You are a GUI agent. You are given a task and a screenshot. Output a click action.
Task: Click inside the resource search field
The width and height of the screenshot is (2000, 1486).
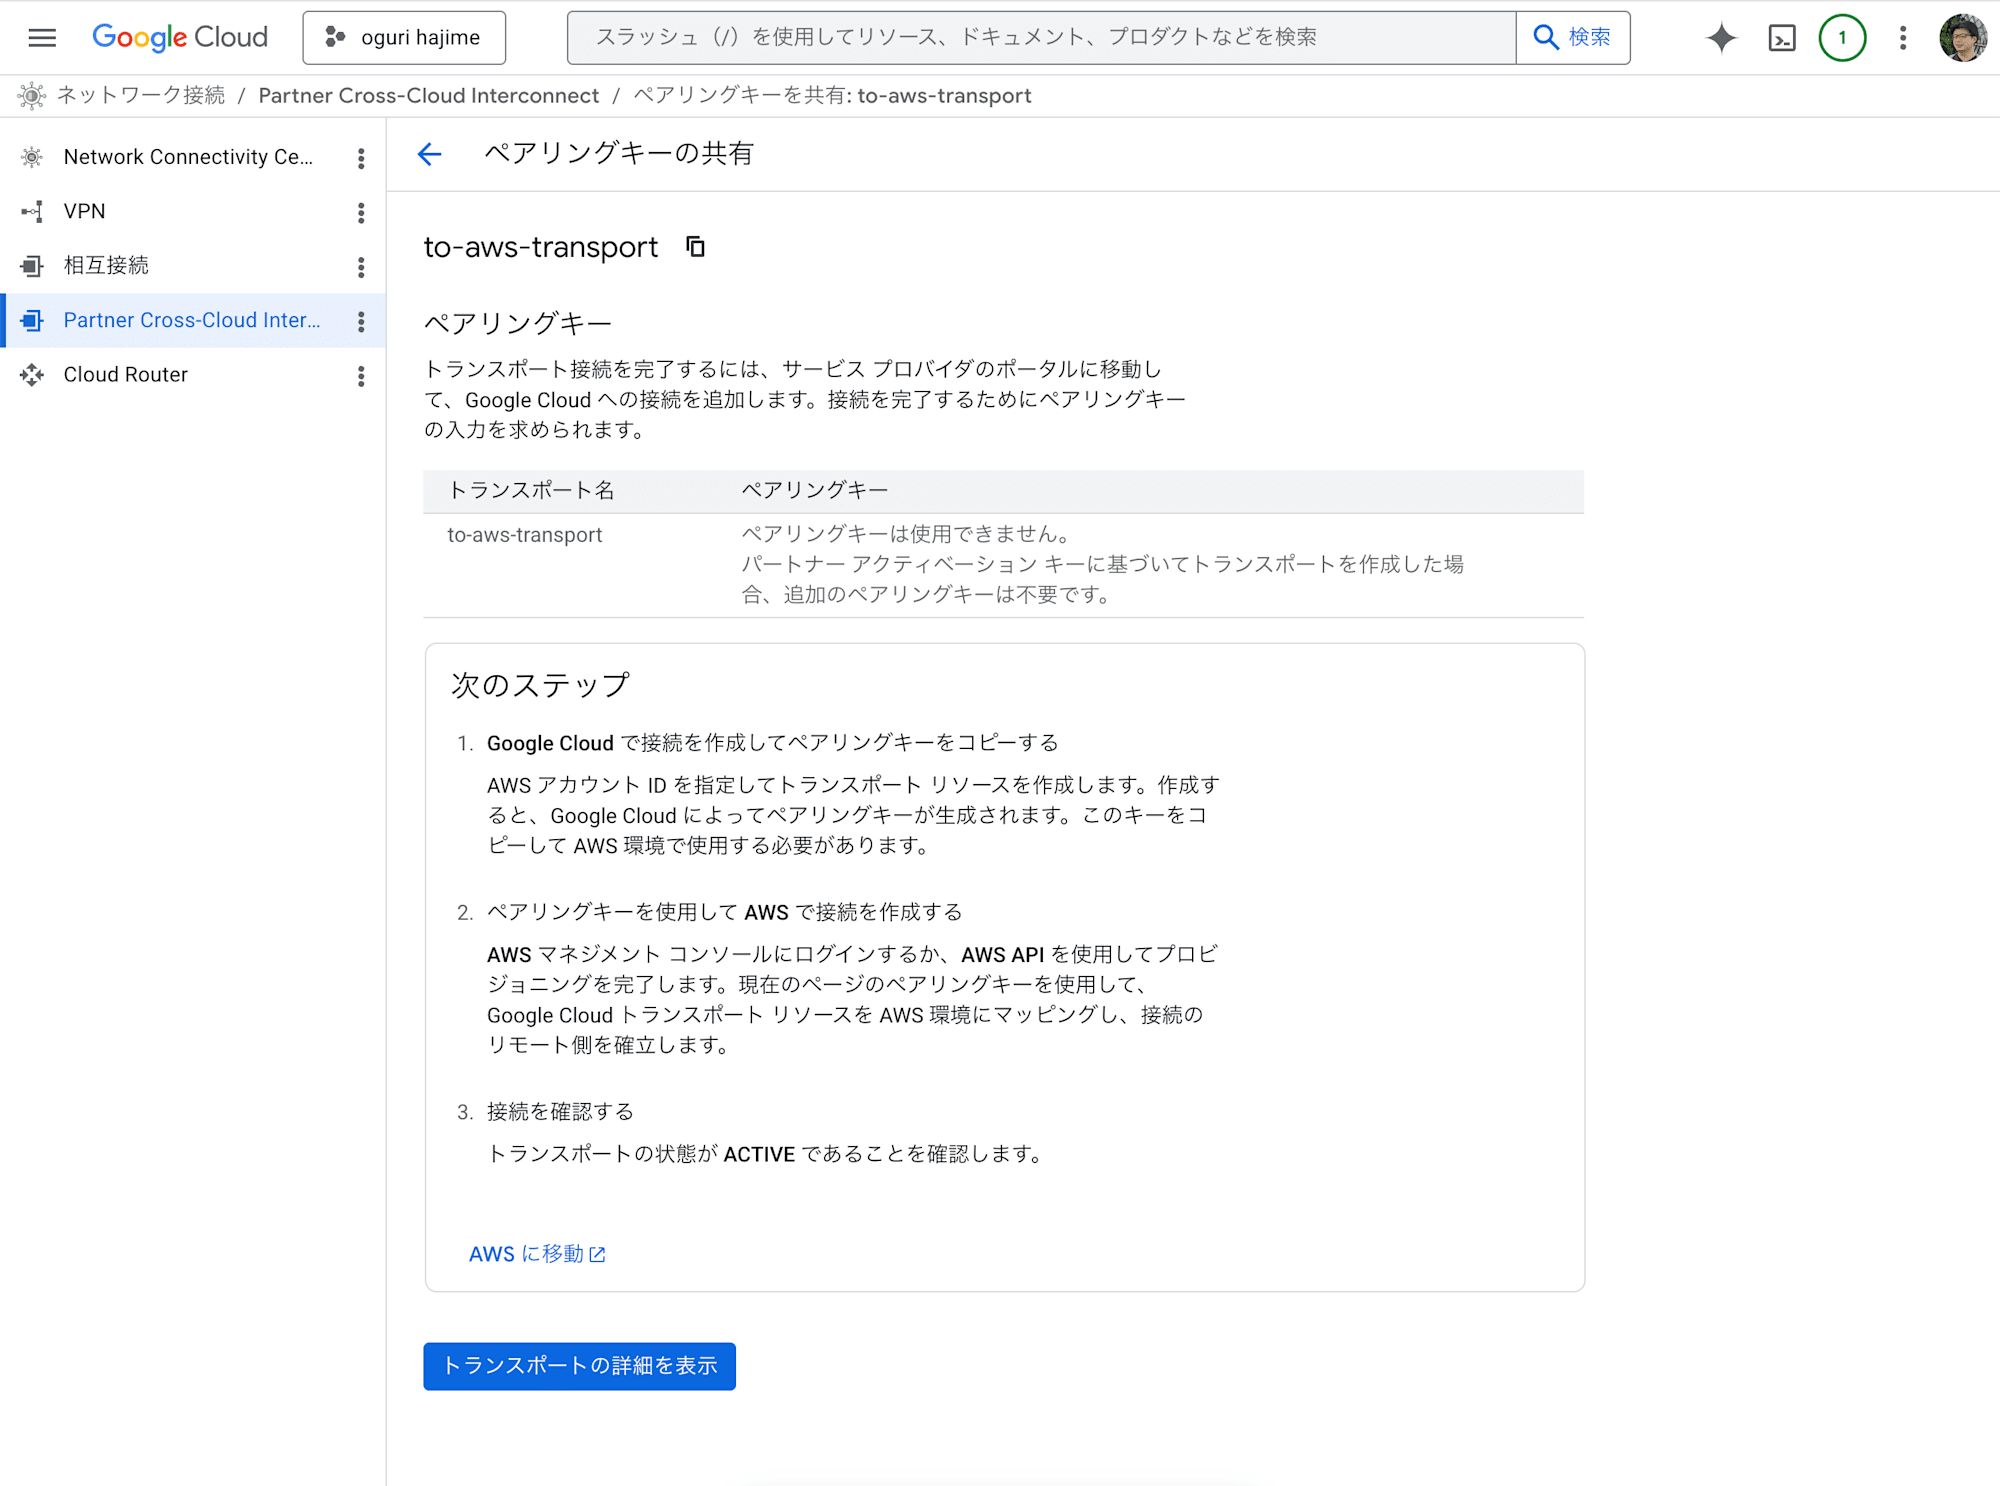pos(1000,37)
